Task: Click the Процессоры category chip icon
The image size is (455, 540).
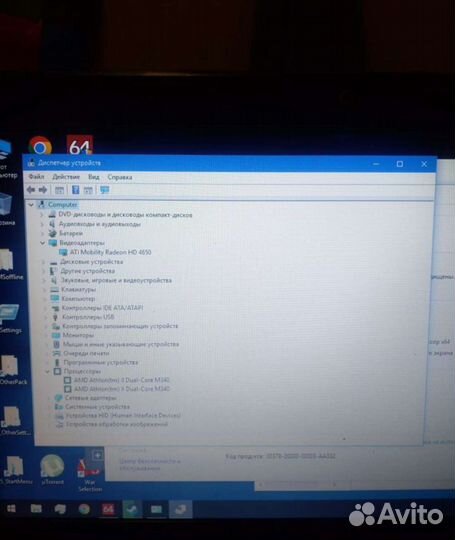Action: coord(58,371)
